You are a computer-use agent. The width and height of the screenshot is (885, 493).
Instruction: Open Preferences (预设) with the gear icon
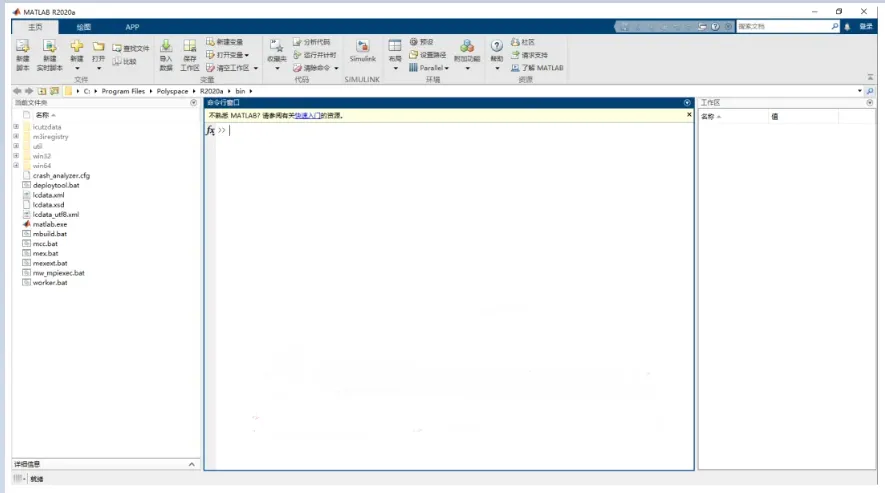421,42
